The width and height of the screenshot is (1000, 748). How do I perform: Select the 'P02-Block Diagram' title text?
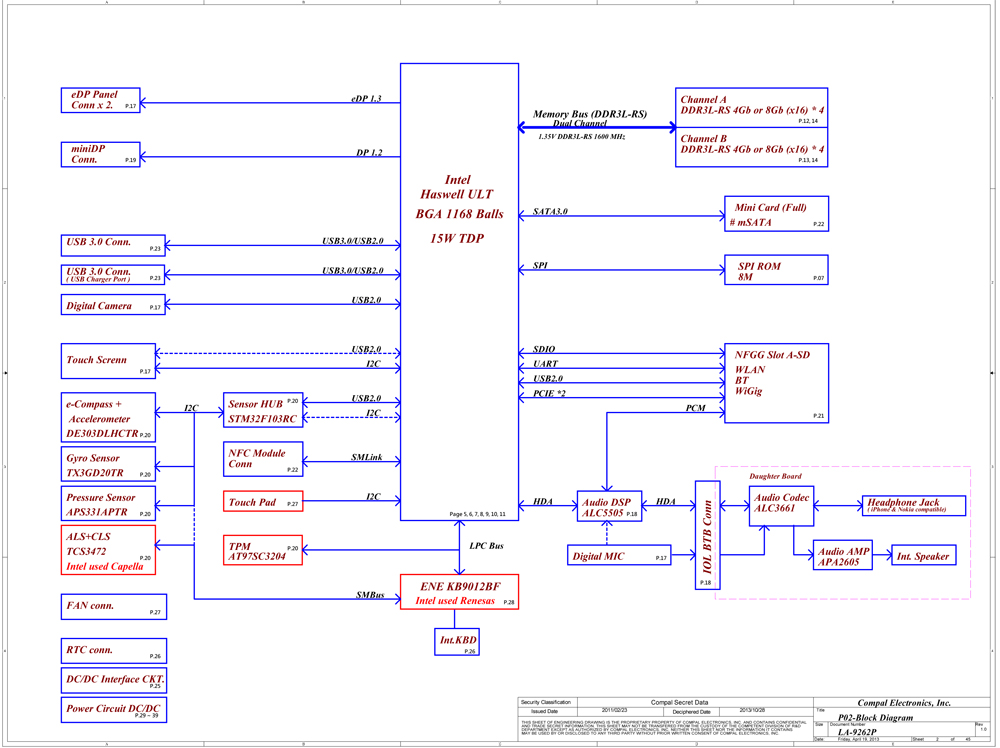875,717
